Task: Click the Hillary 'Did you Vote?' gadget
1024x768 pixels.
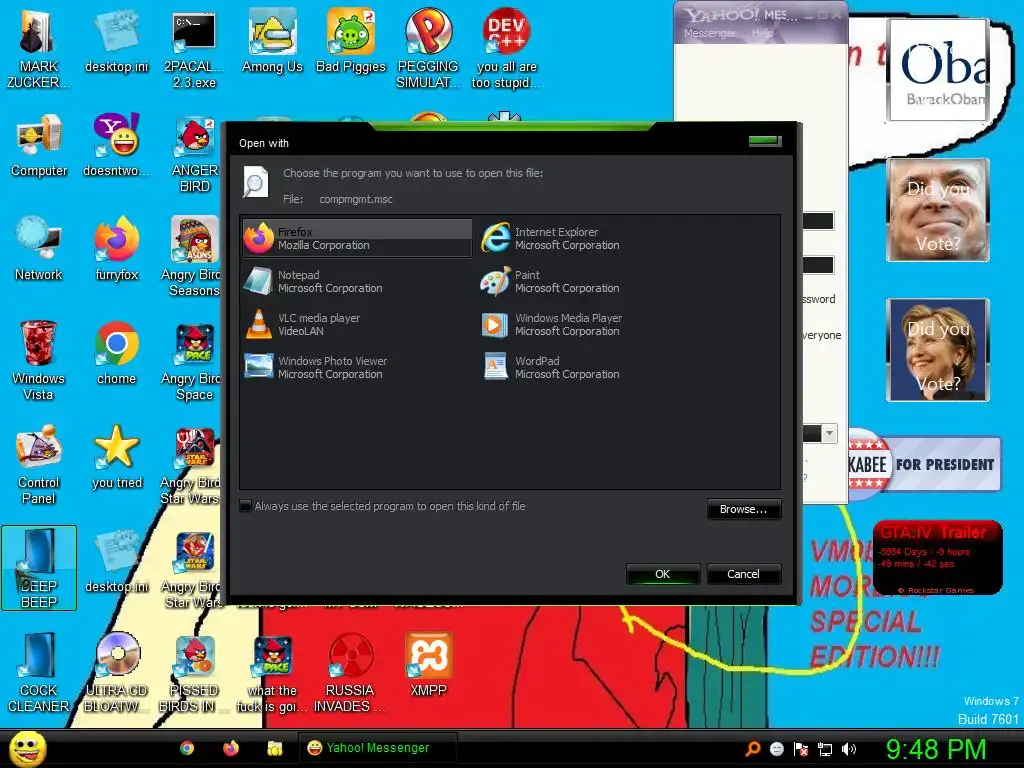Action: (x=938, y=349)
